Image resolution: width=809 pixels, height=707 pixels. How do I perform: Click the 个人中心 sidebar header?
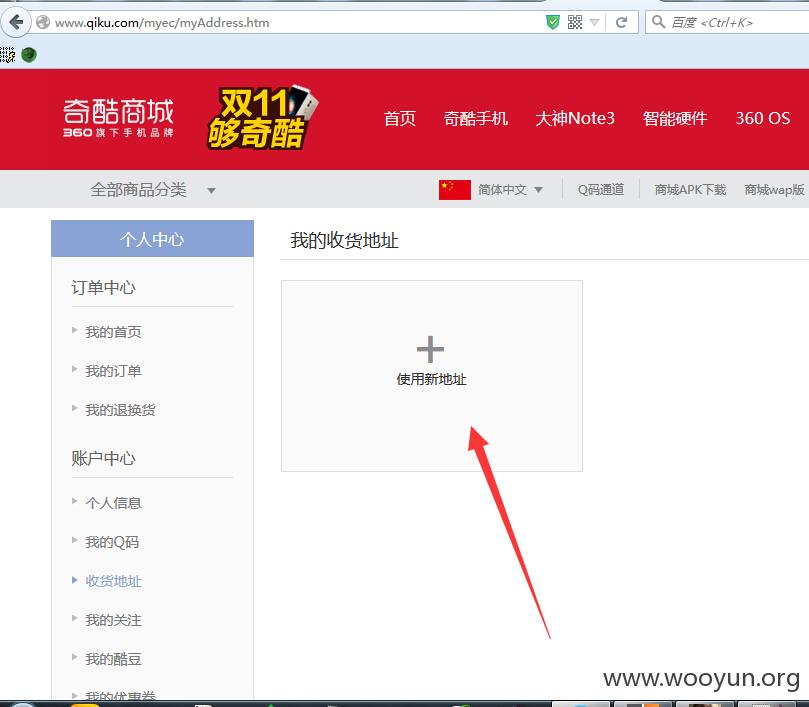click(x=152, y=238)
